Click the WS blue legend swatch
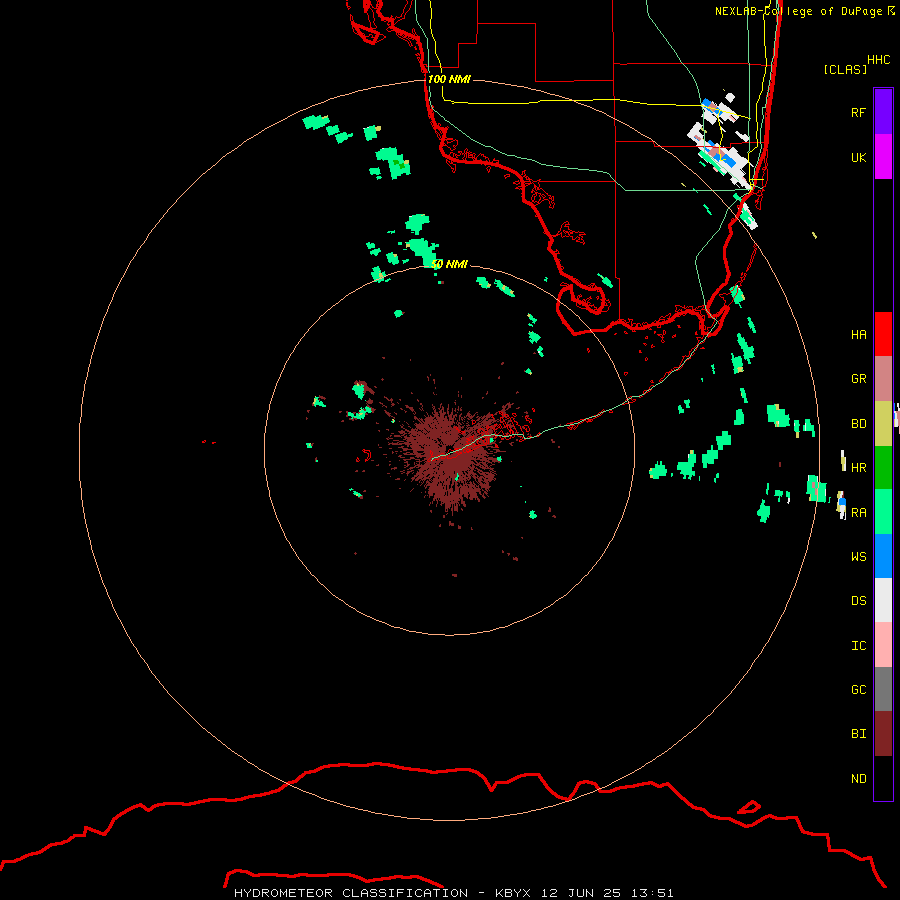The width and height of the screenshot is (900, 900). click(x=883, y=556)
